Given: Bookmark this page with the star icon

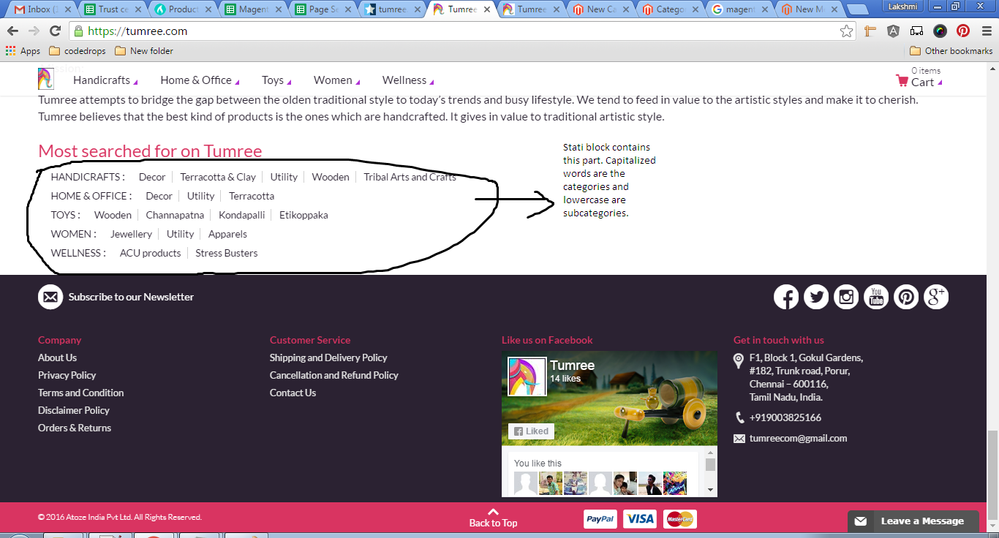Looking at the screenshot, I should [x=846, y=31].
